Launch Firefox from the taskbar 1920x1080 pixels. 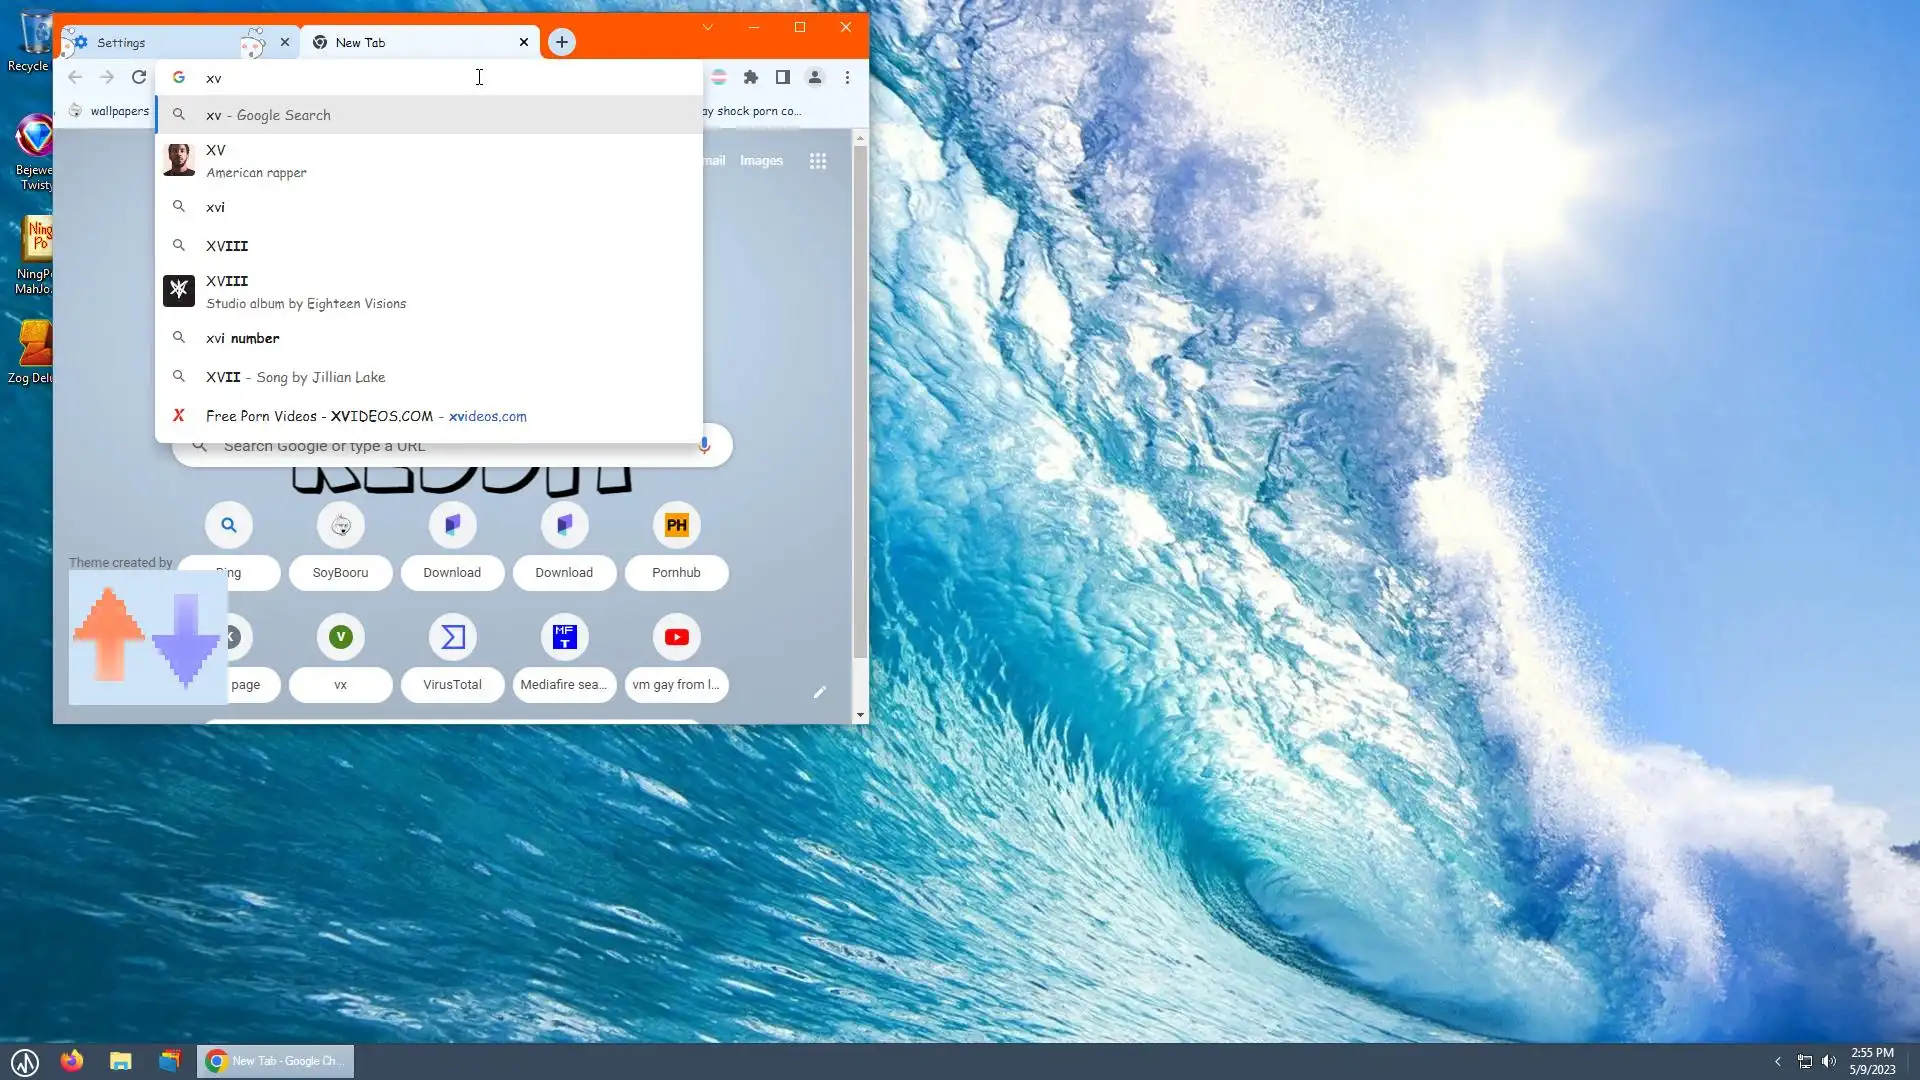72,1061
